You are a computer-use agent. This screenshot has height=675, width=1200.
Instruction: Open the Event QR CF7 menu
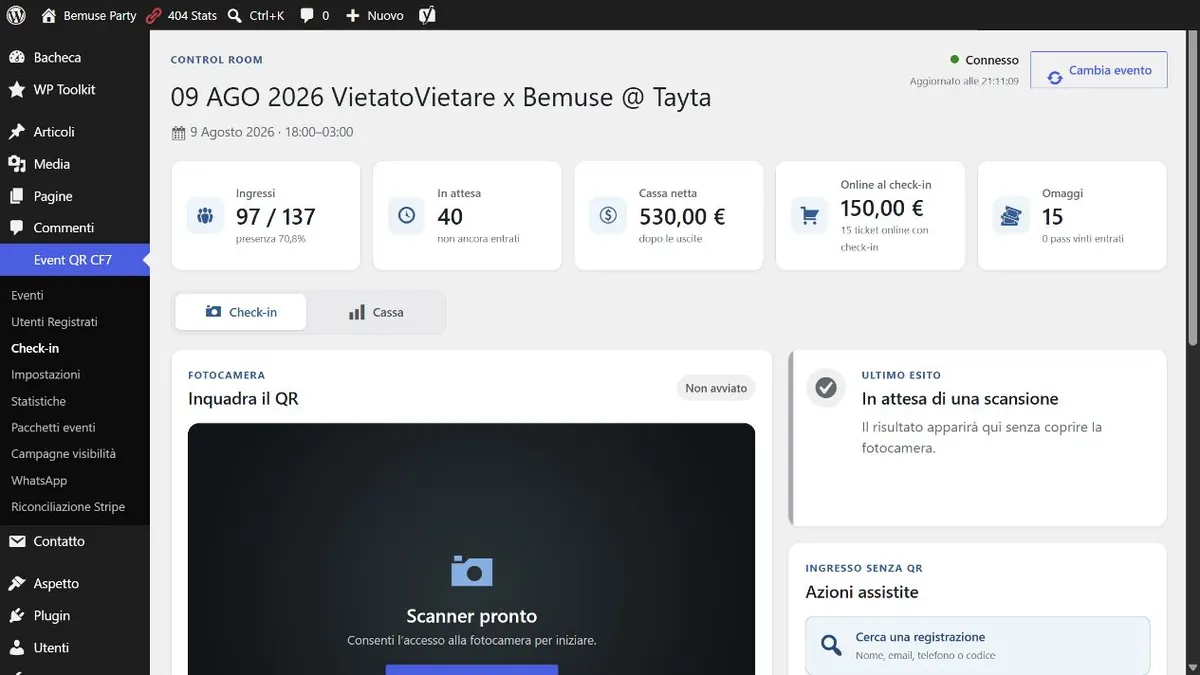[75, 260]
